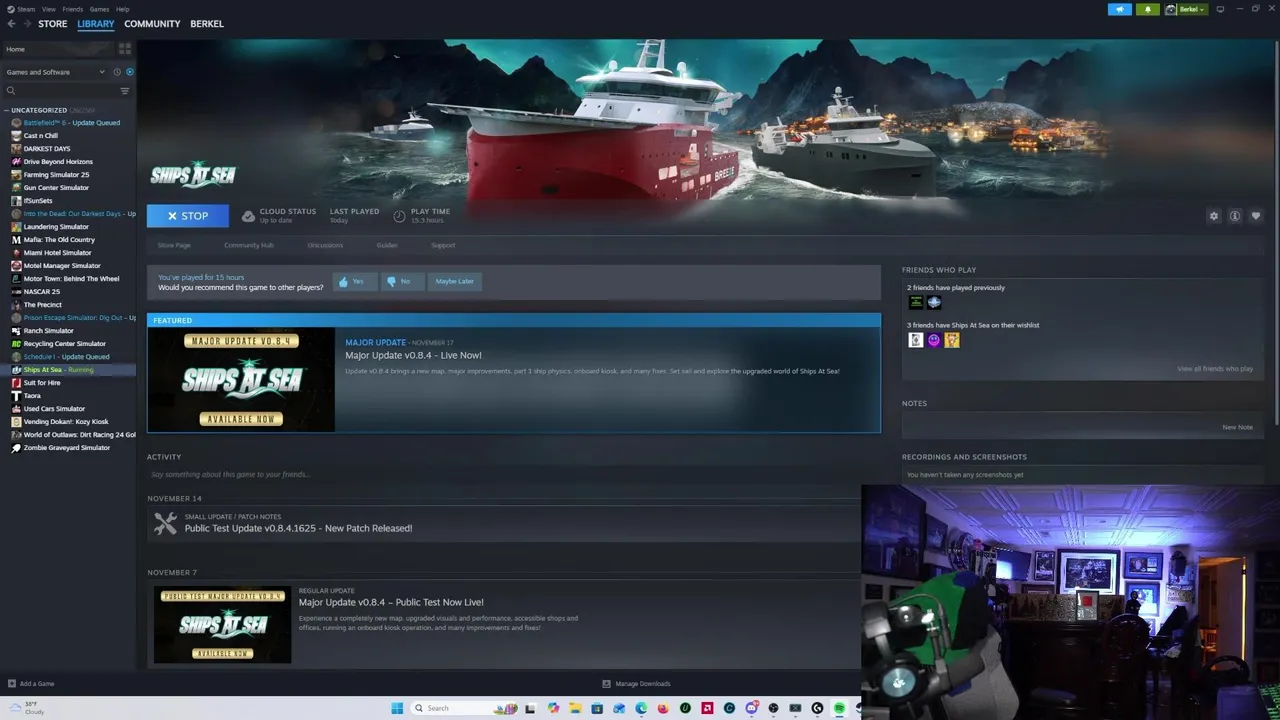Open Public Test Now Live thumbnail
1280x720 pixels.
click(x=223, y=625)
